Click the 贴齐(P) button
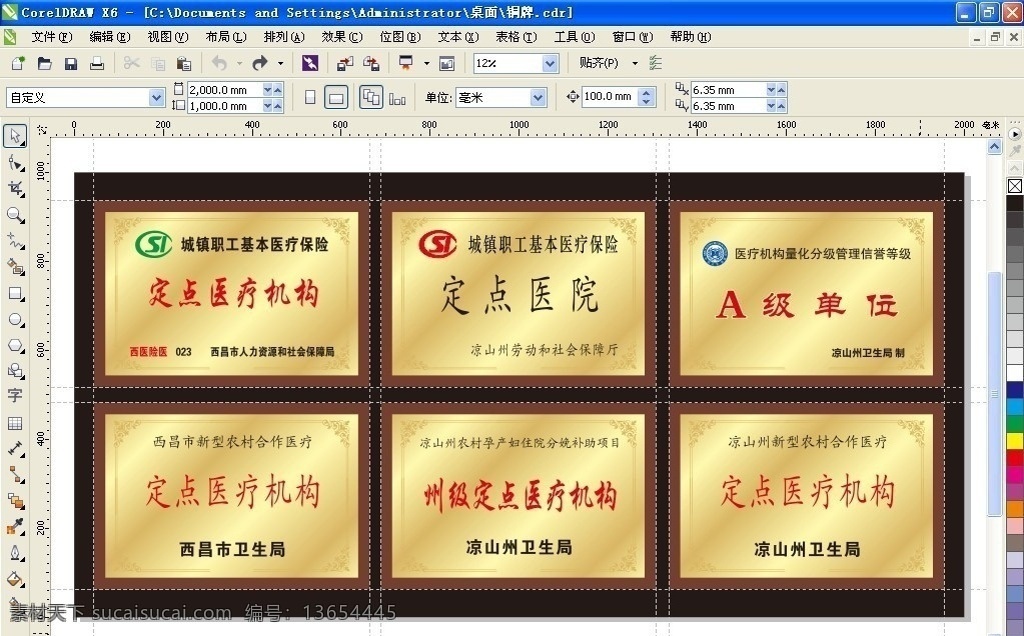1024x636 pixels. tap(599, 63)
